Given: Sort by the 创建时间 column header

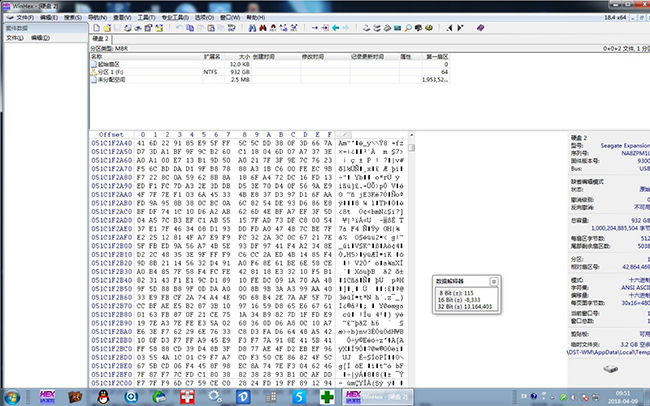Looking at the screenshot, I should [276, 56].
